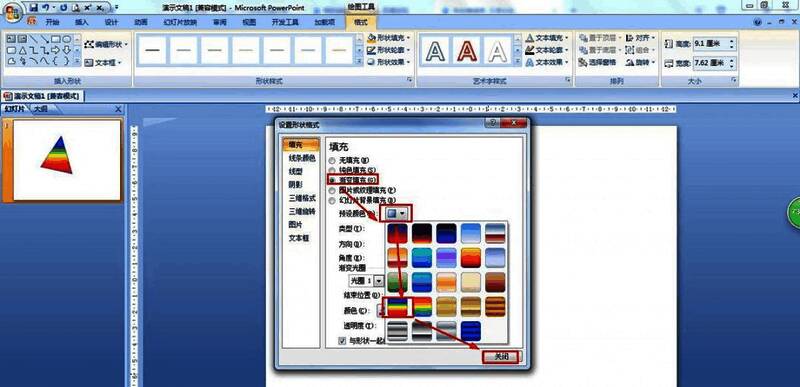
Task: Open size group dialog launcher
Action: [x=734, y=81]
